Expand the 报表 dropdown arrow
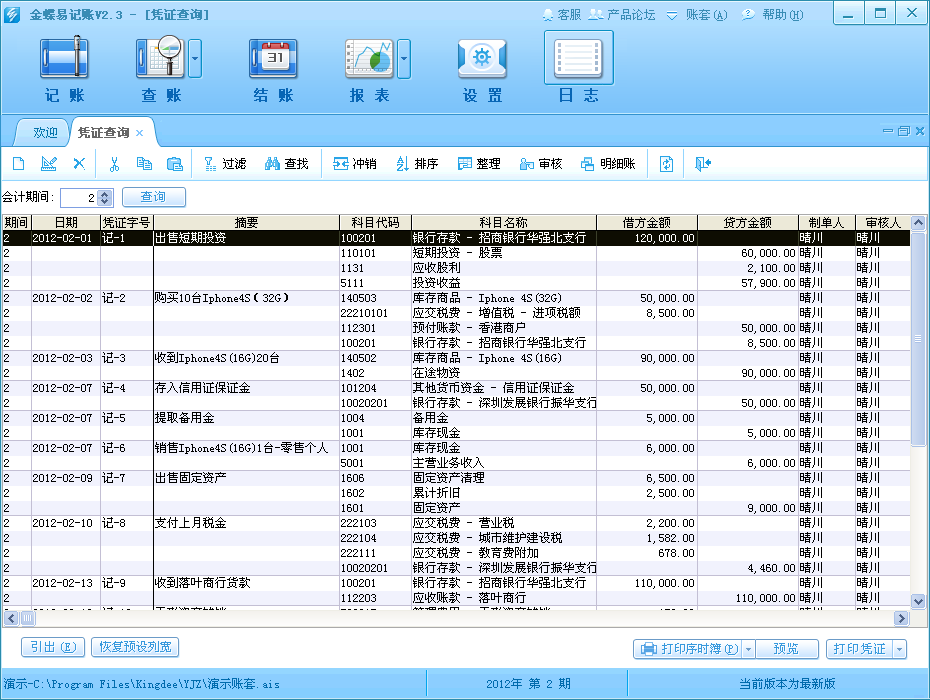This screenshot has width=930, height=700. [x=404, y=59]
